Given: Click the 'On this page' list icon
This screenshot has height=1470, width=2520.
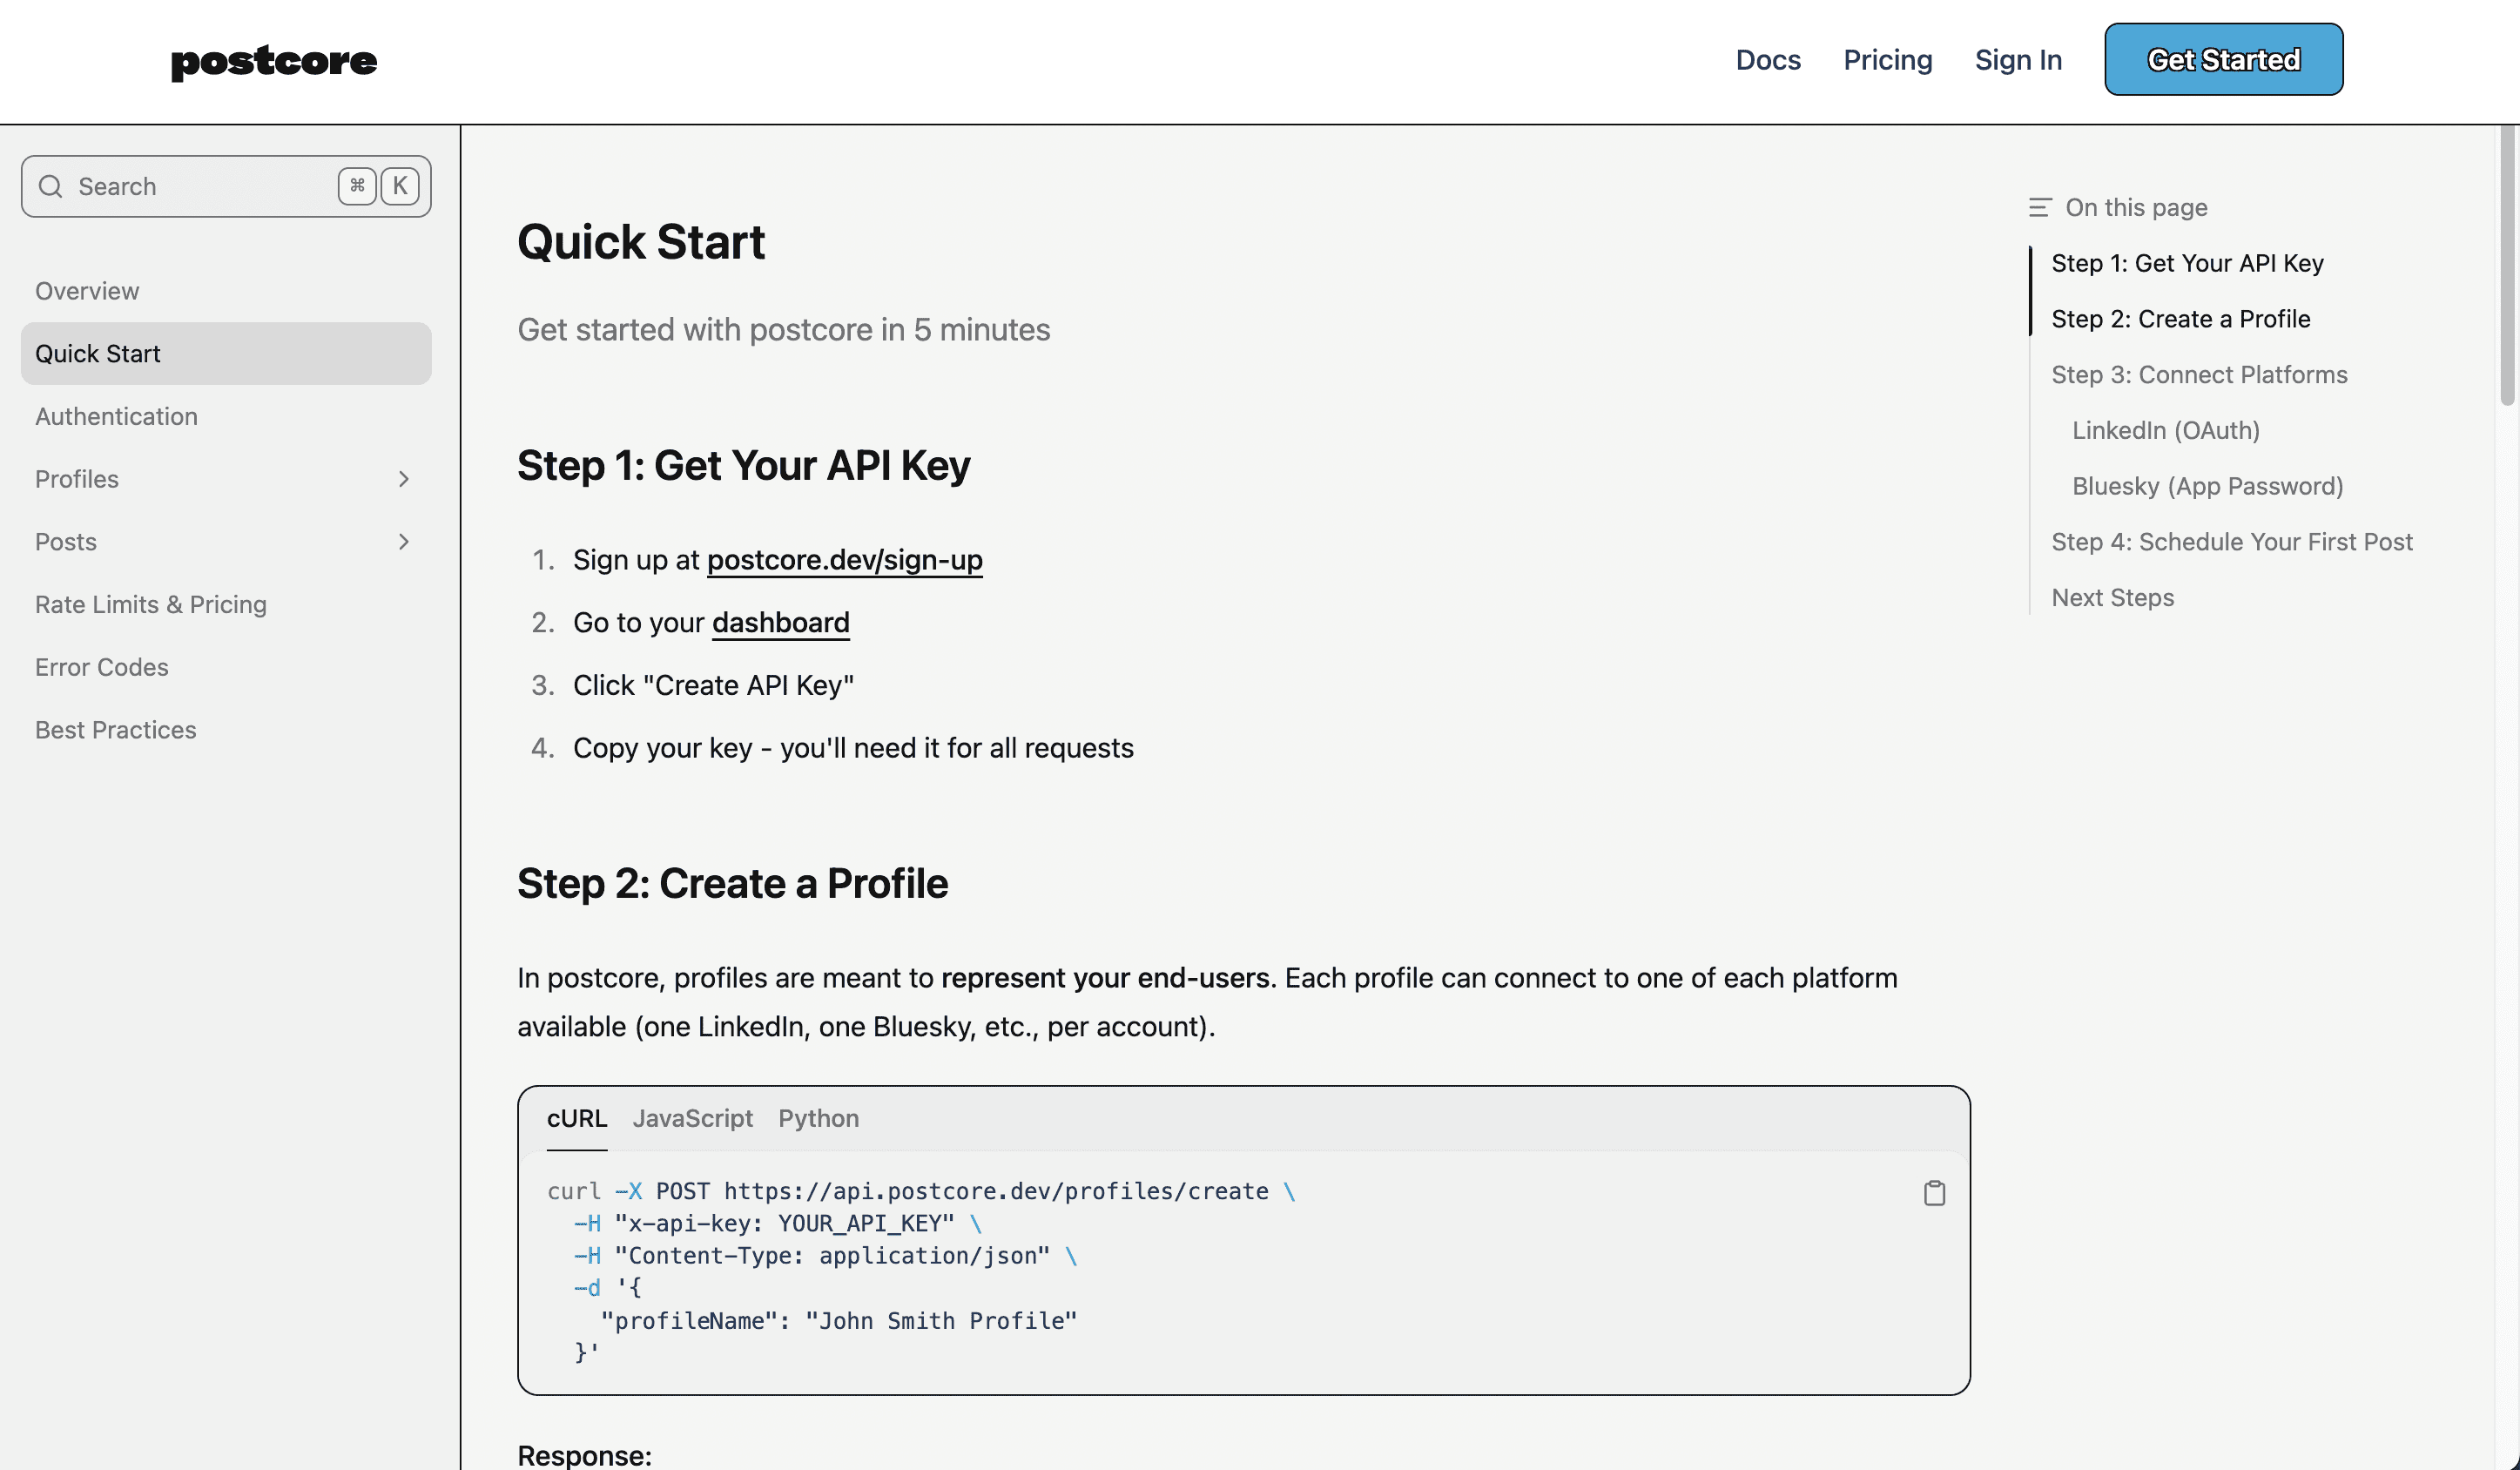Looking at the screenshot, I should pos(2039,208).
